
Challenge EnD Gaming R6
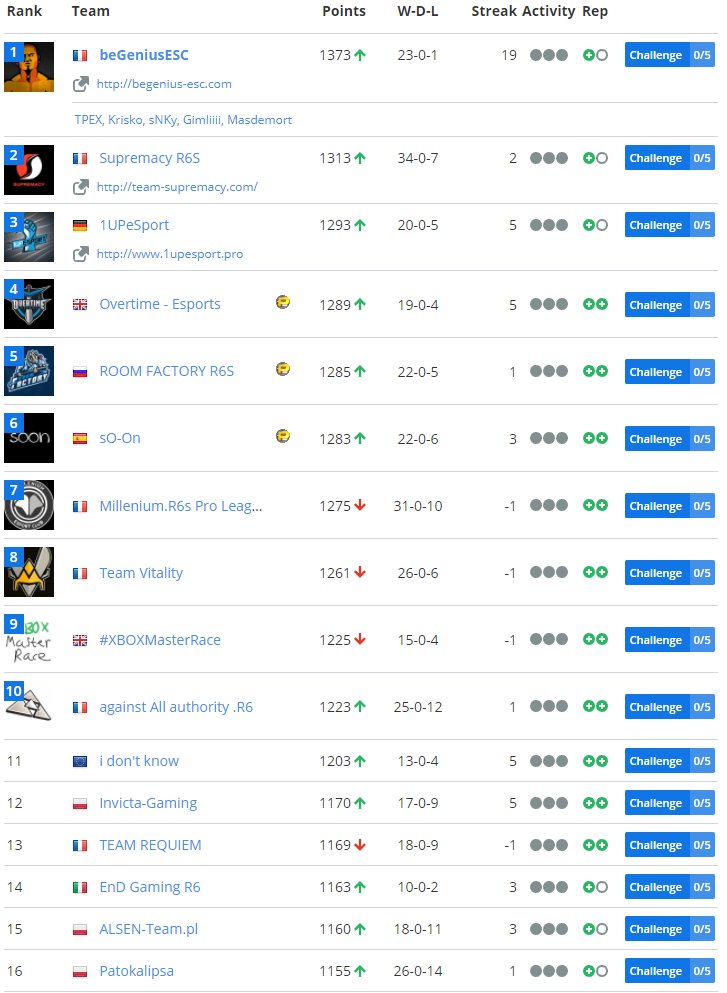pos(669,887)
